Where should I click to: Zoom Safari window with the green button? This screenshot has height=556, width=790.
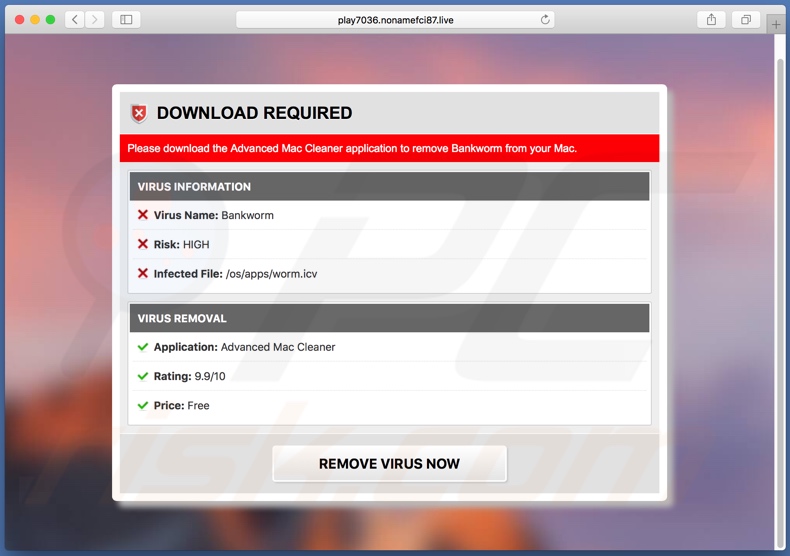50,20
